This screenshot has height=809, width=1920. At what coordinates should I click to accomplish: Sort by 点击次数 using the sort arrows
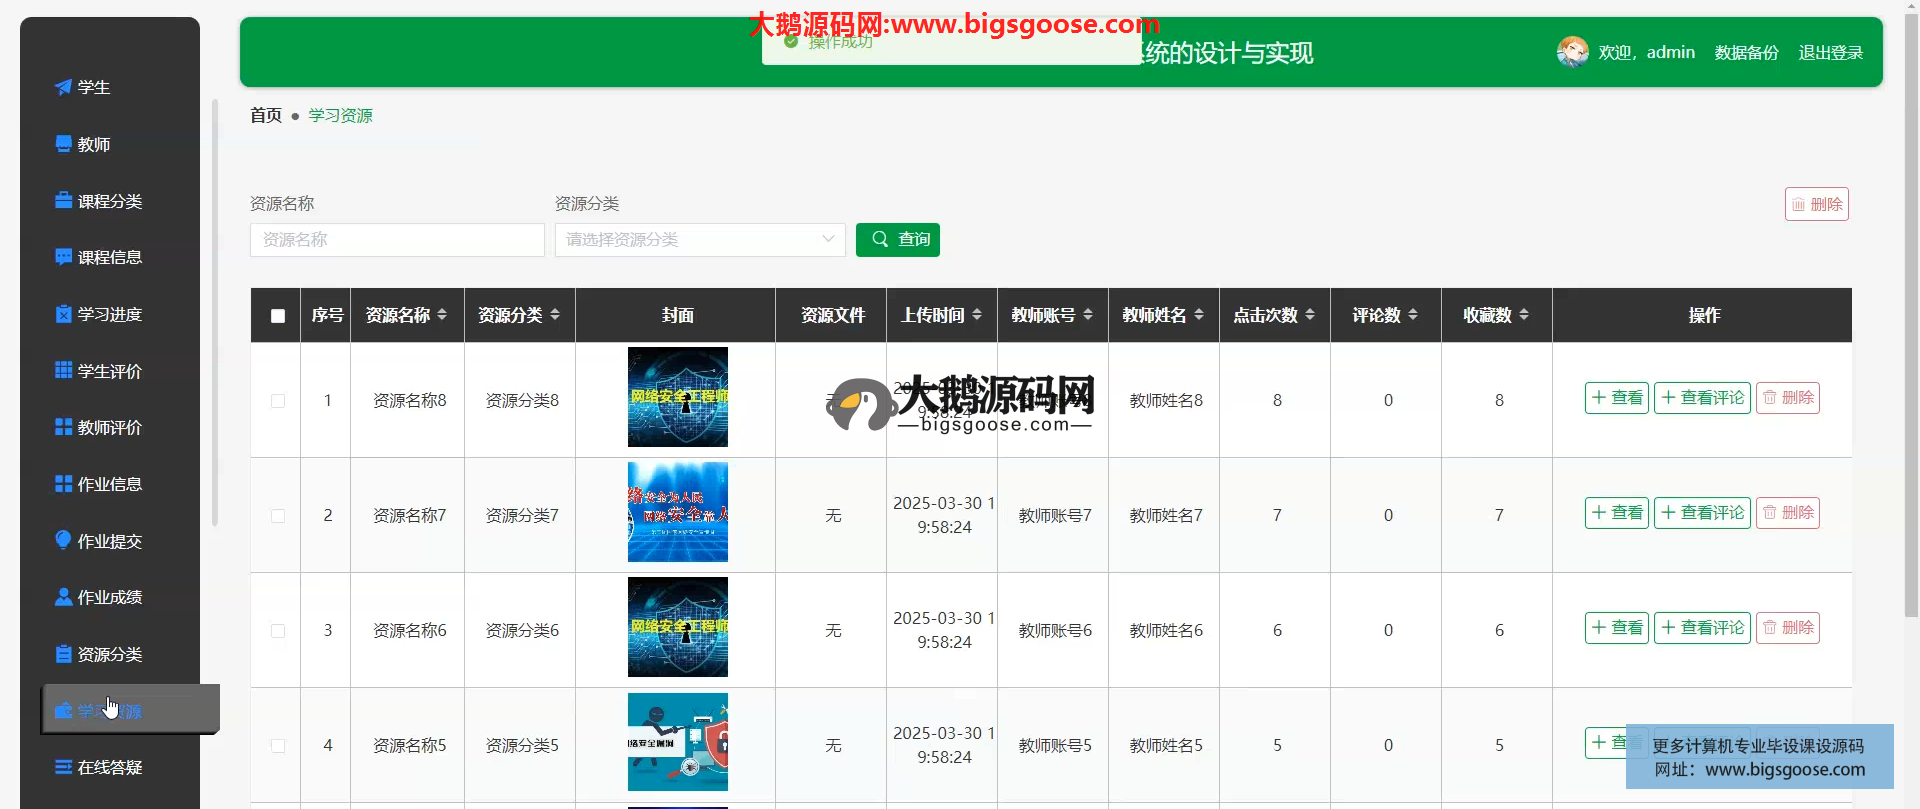pyautogui.click(x=1310, y=315)
